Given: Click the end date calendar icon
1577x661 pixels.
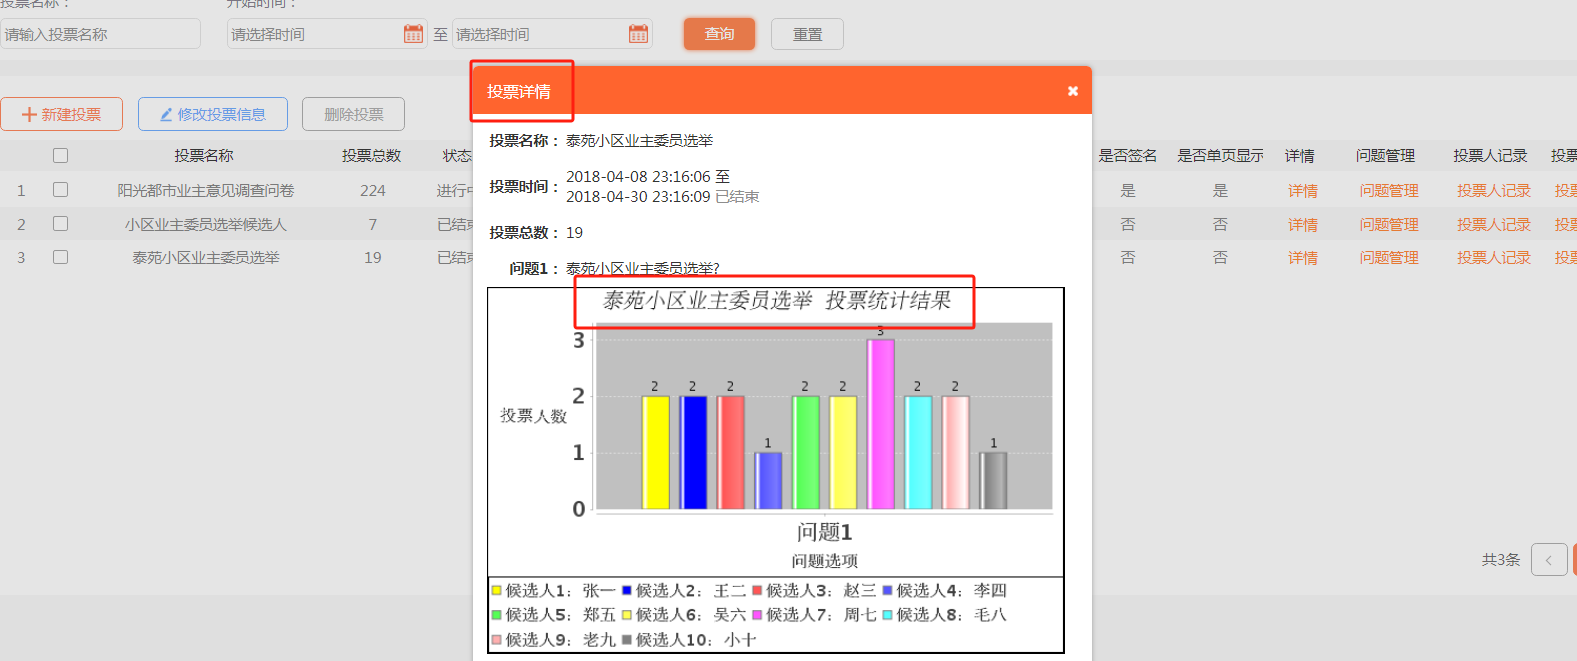Looking at the screenshot, I should click(x=638, y=34).
